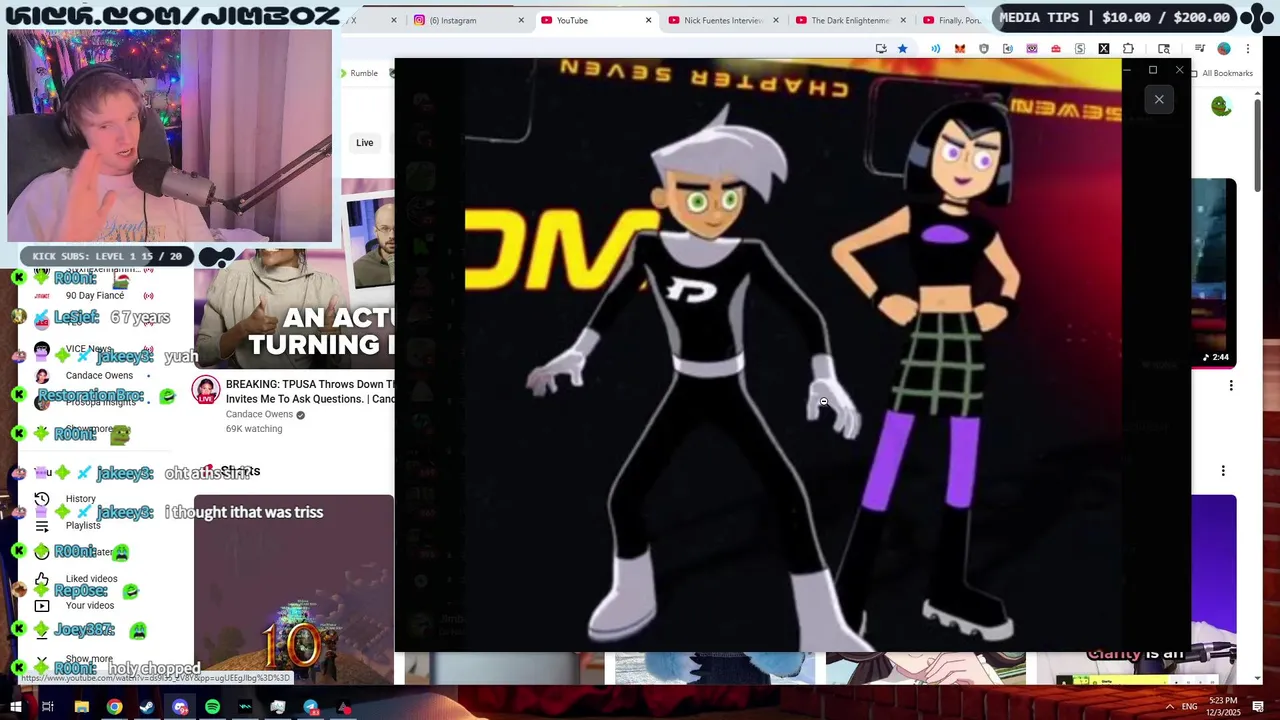Close the YouTube tab
The width and height of the screenshot is (1280, 720).
point(648,20)
